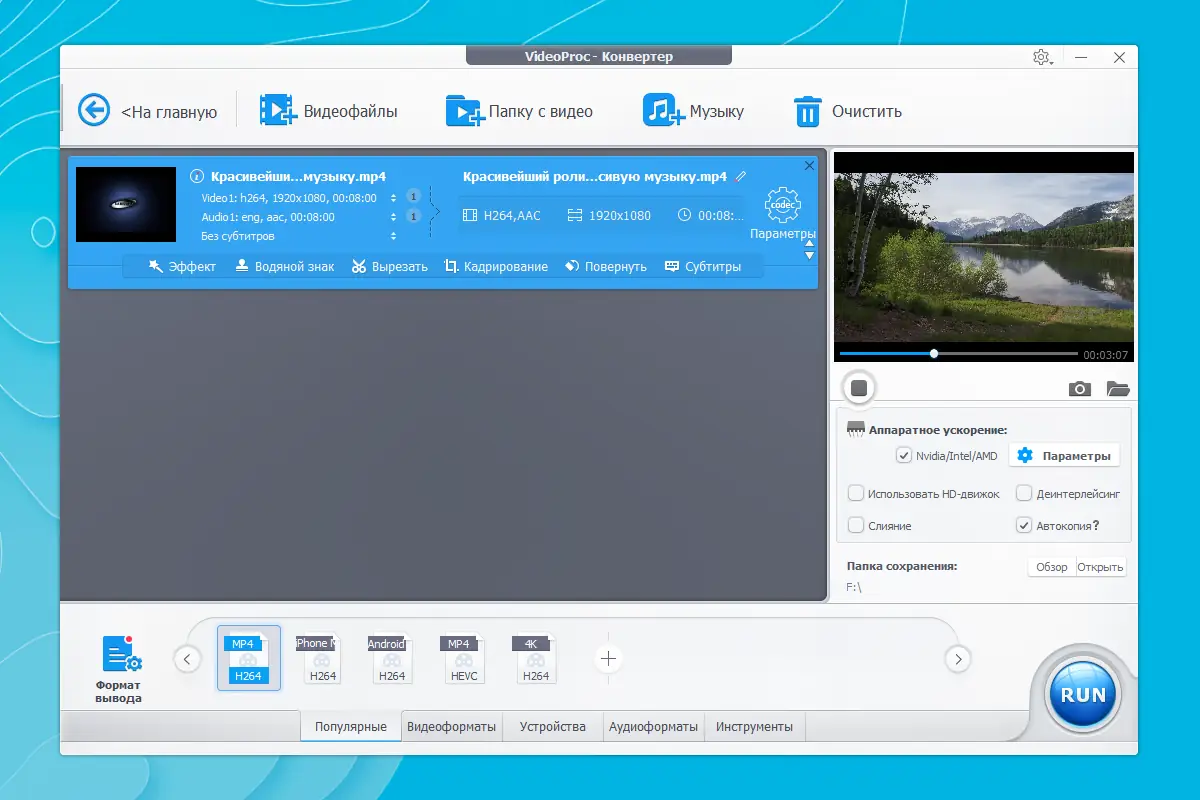This screenshot has width=1200, height=800.
Task: Open window settings gear in title bar
Action: pos(1041,57)
